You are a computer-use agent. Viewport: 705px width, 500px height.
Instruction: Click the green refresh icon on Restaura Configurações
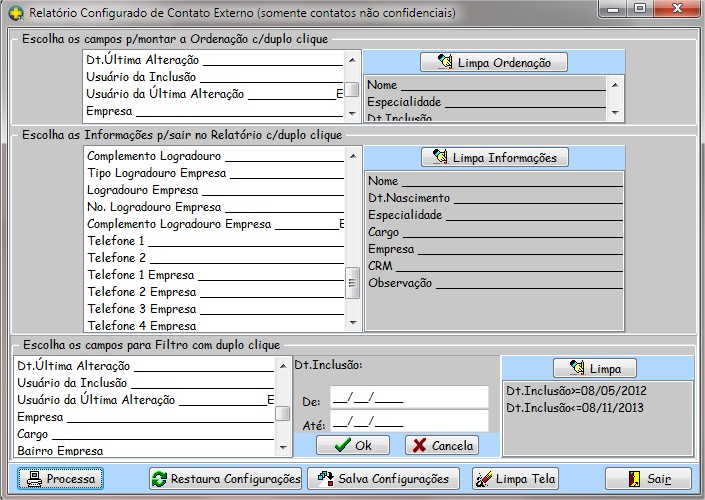(x=160, y=479)
